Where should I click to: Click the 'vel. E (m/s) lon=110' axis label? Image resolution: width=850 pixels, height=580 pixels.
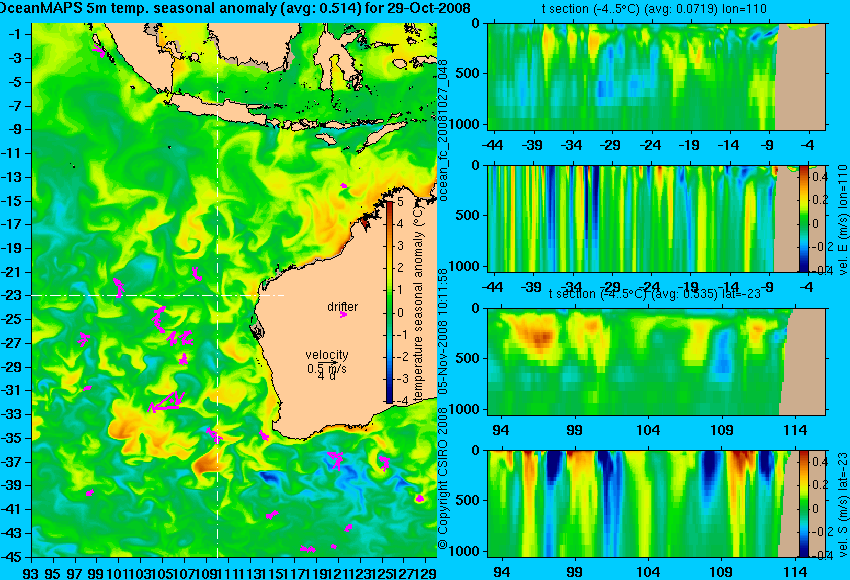click(842, 220)
